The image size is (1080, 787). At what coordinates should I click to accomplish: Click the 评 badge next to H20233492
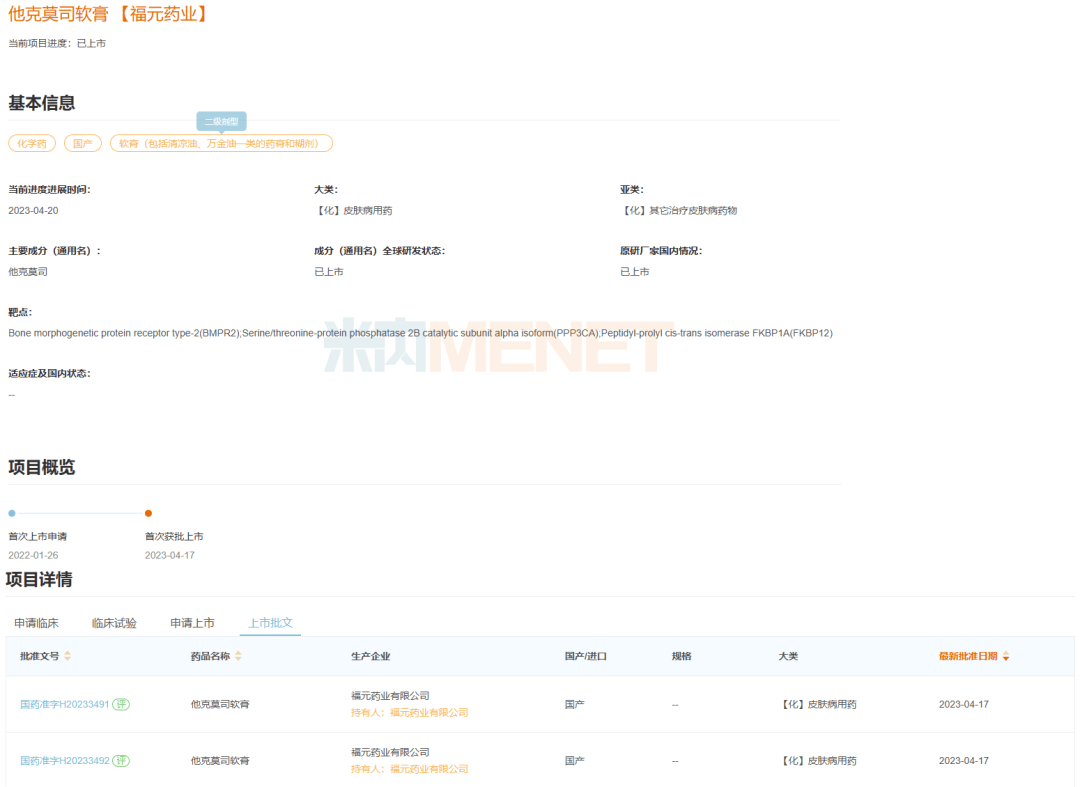point(121,761)
